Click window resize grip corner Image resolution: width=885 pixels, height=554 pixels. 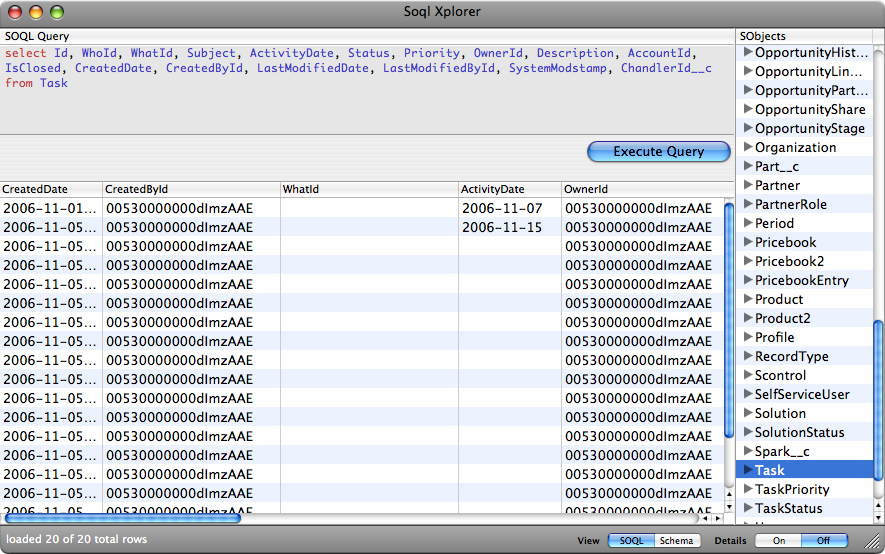point(874,542)
